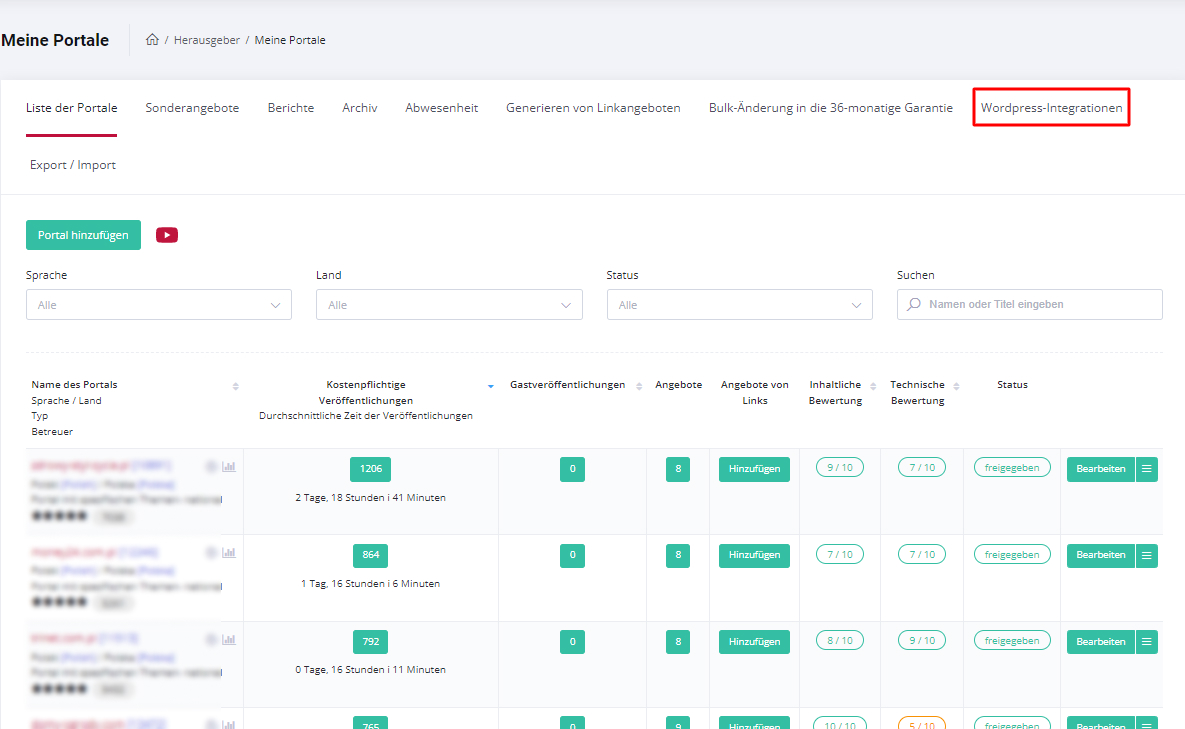
Task: Click the 1206 publications count badge
Action: pos(370,469)
